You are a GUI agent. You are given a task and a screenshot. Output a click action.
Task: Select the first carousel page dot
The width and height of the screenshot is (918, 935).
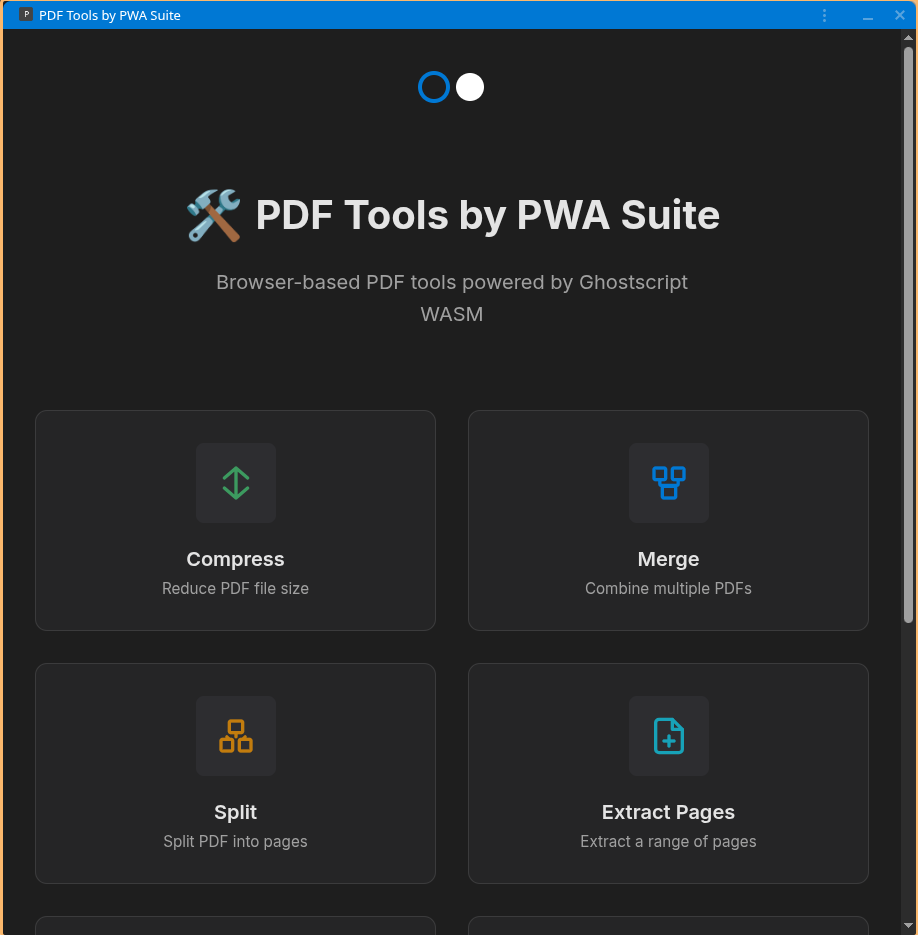click(433, 87)
